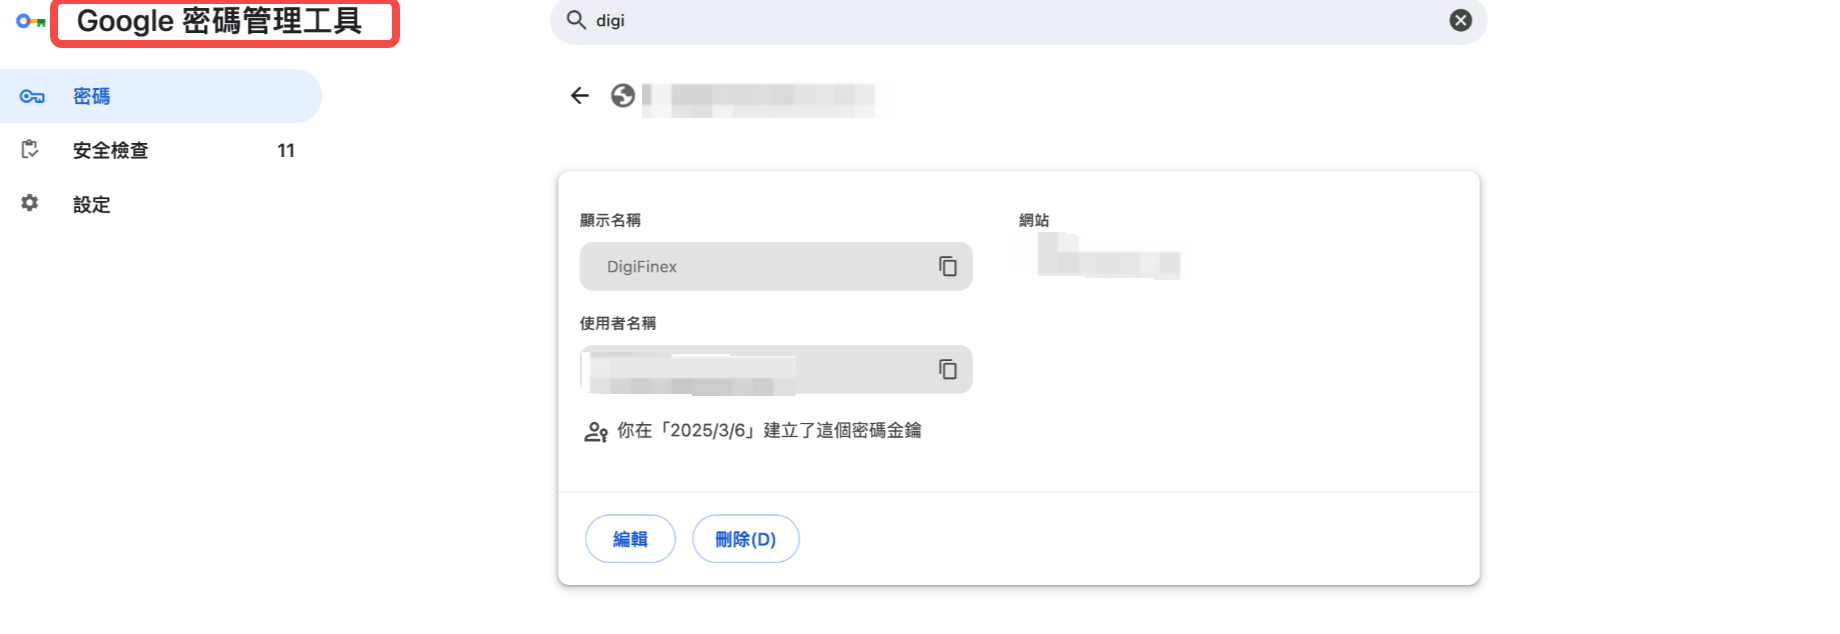Open 設定 in the sidebar
This screenshot has height=634, width=1840.
pyautogui.click(x=161, y=204)
